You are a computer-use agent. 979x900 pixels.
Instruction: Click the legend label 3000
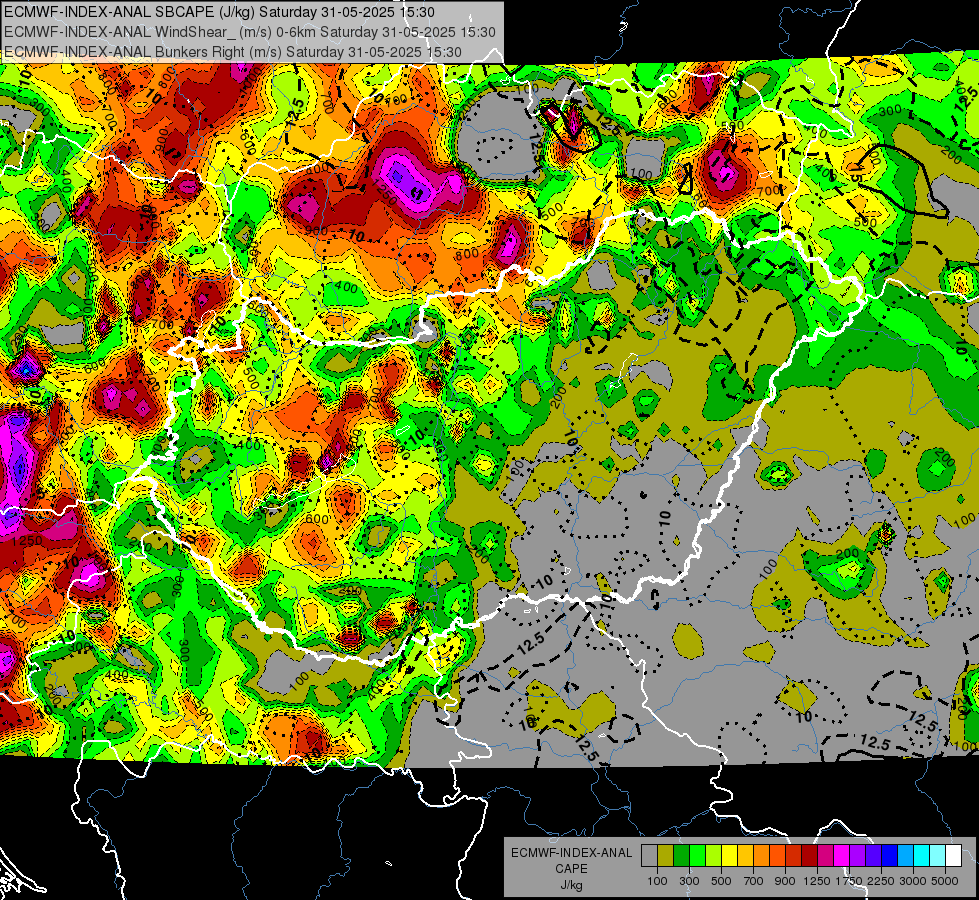coord(913,881)
